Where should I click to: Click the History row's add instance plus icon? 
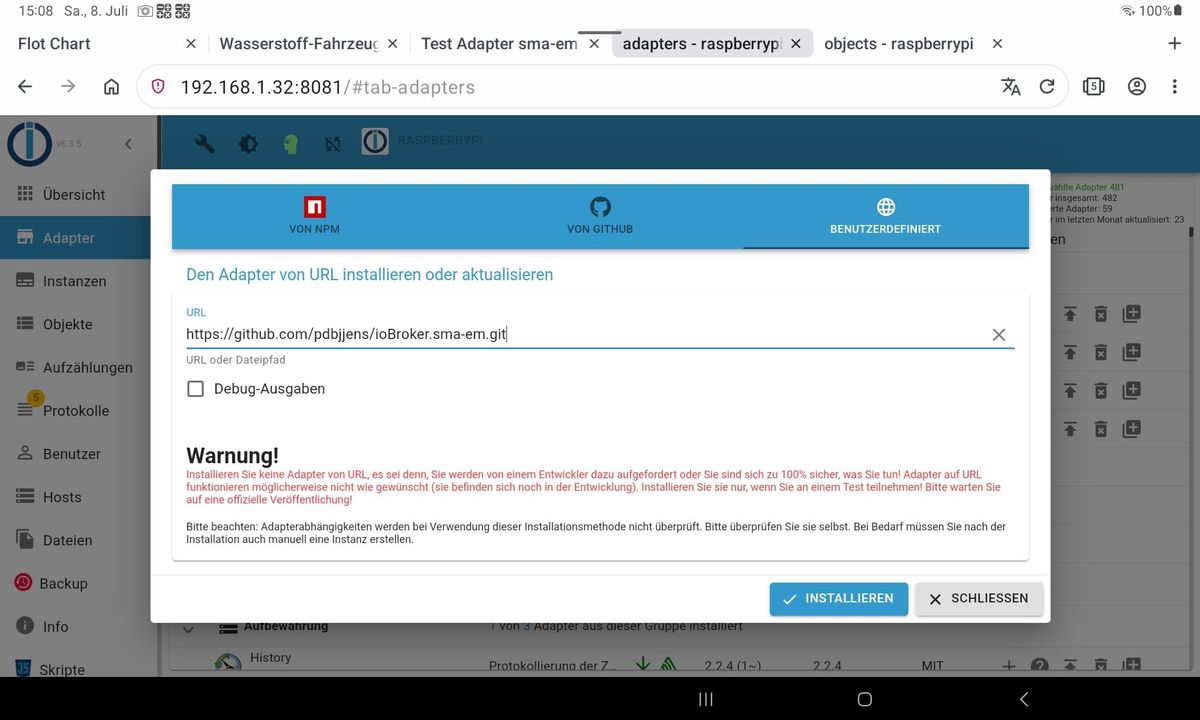[x=1009, y=666]
